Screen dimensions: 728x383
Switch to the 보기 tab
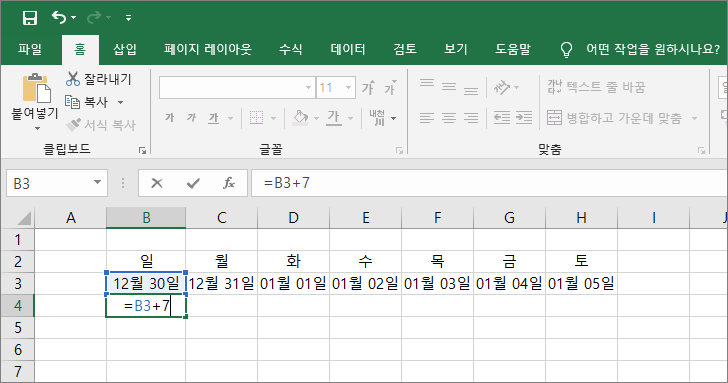[x=455, y=49]
